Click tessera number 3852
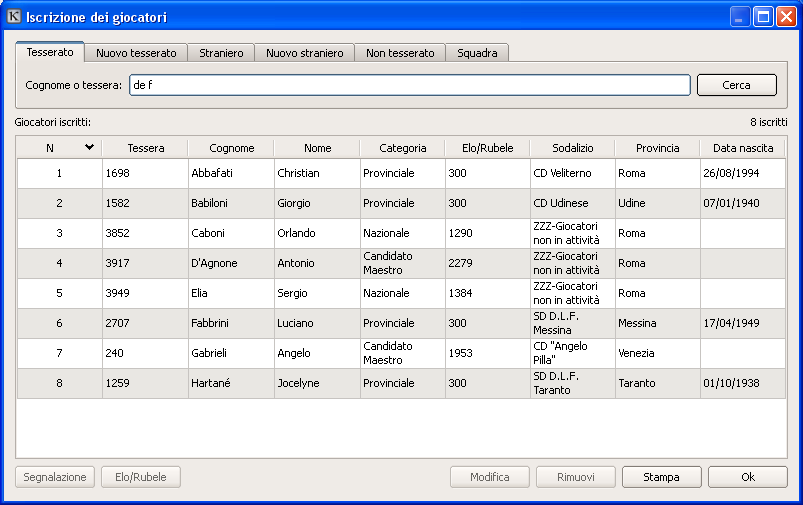This screenshot has height=505, width=803. (118, 233)
